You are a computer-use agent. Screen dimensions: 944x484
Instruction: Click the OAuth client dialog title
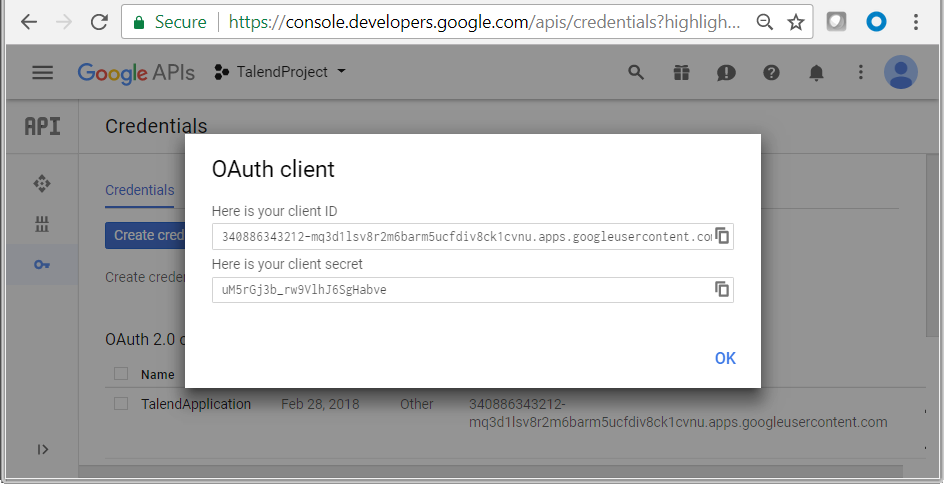coord(273,169)
